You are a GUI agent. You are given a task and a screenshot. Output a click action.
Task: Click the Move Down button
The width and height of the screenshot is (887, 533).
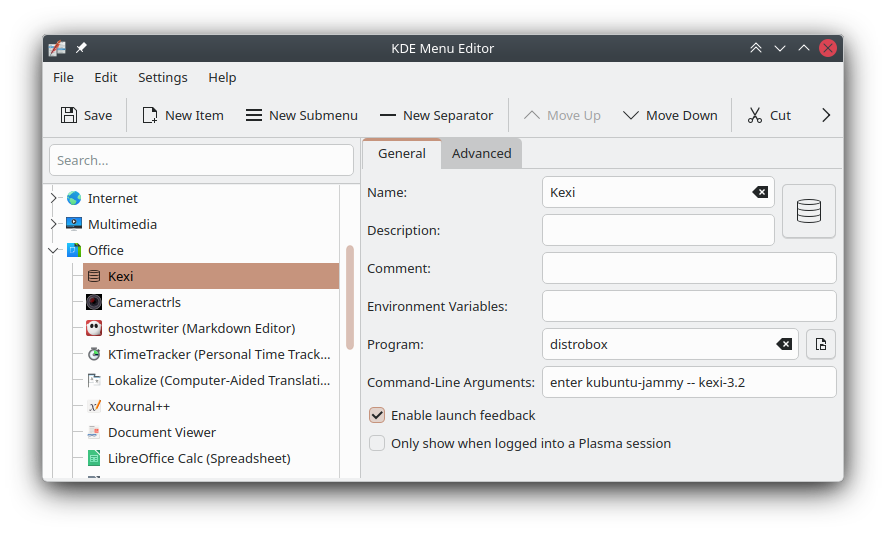coord(670,115)
